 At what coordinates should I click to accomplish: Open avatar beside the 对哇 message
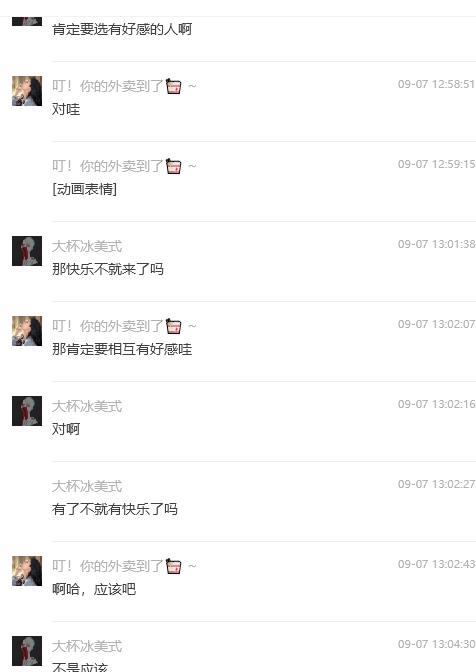[x=27, y=91]
